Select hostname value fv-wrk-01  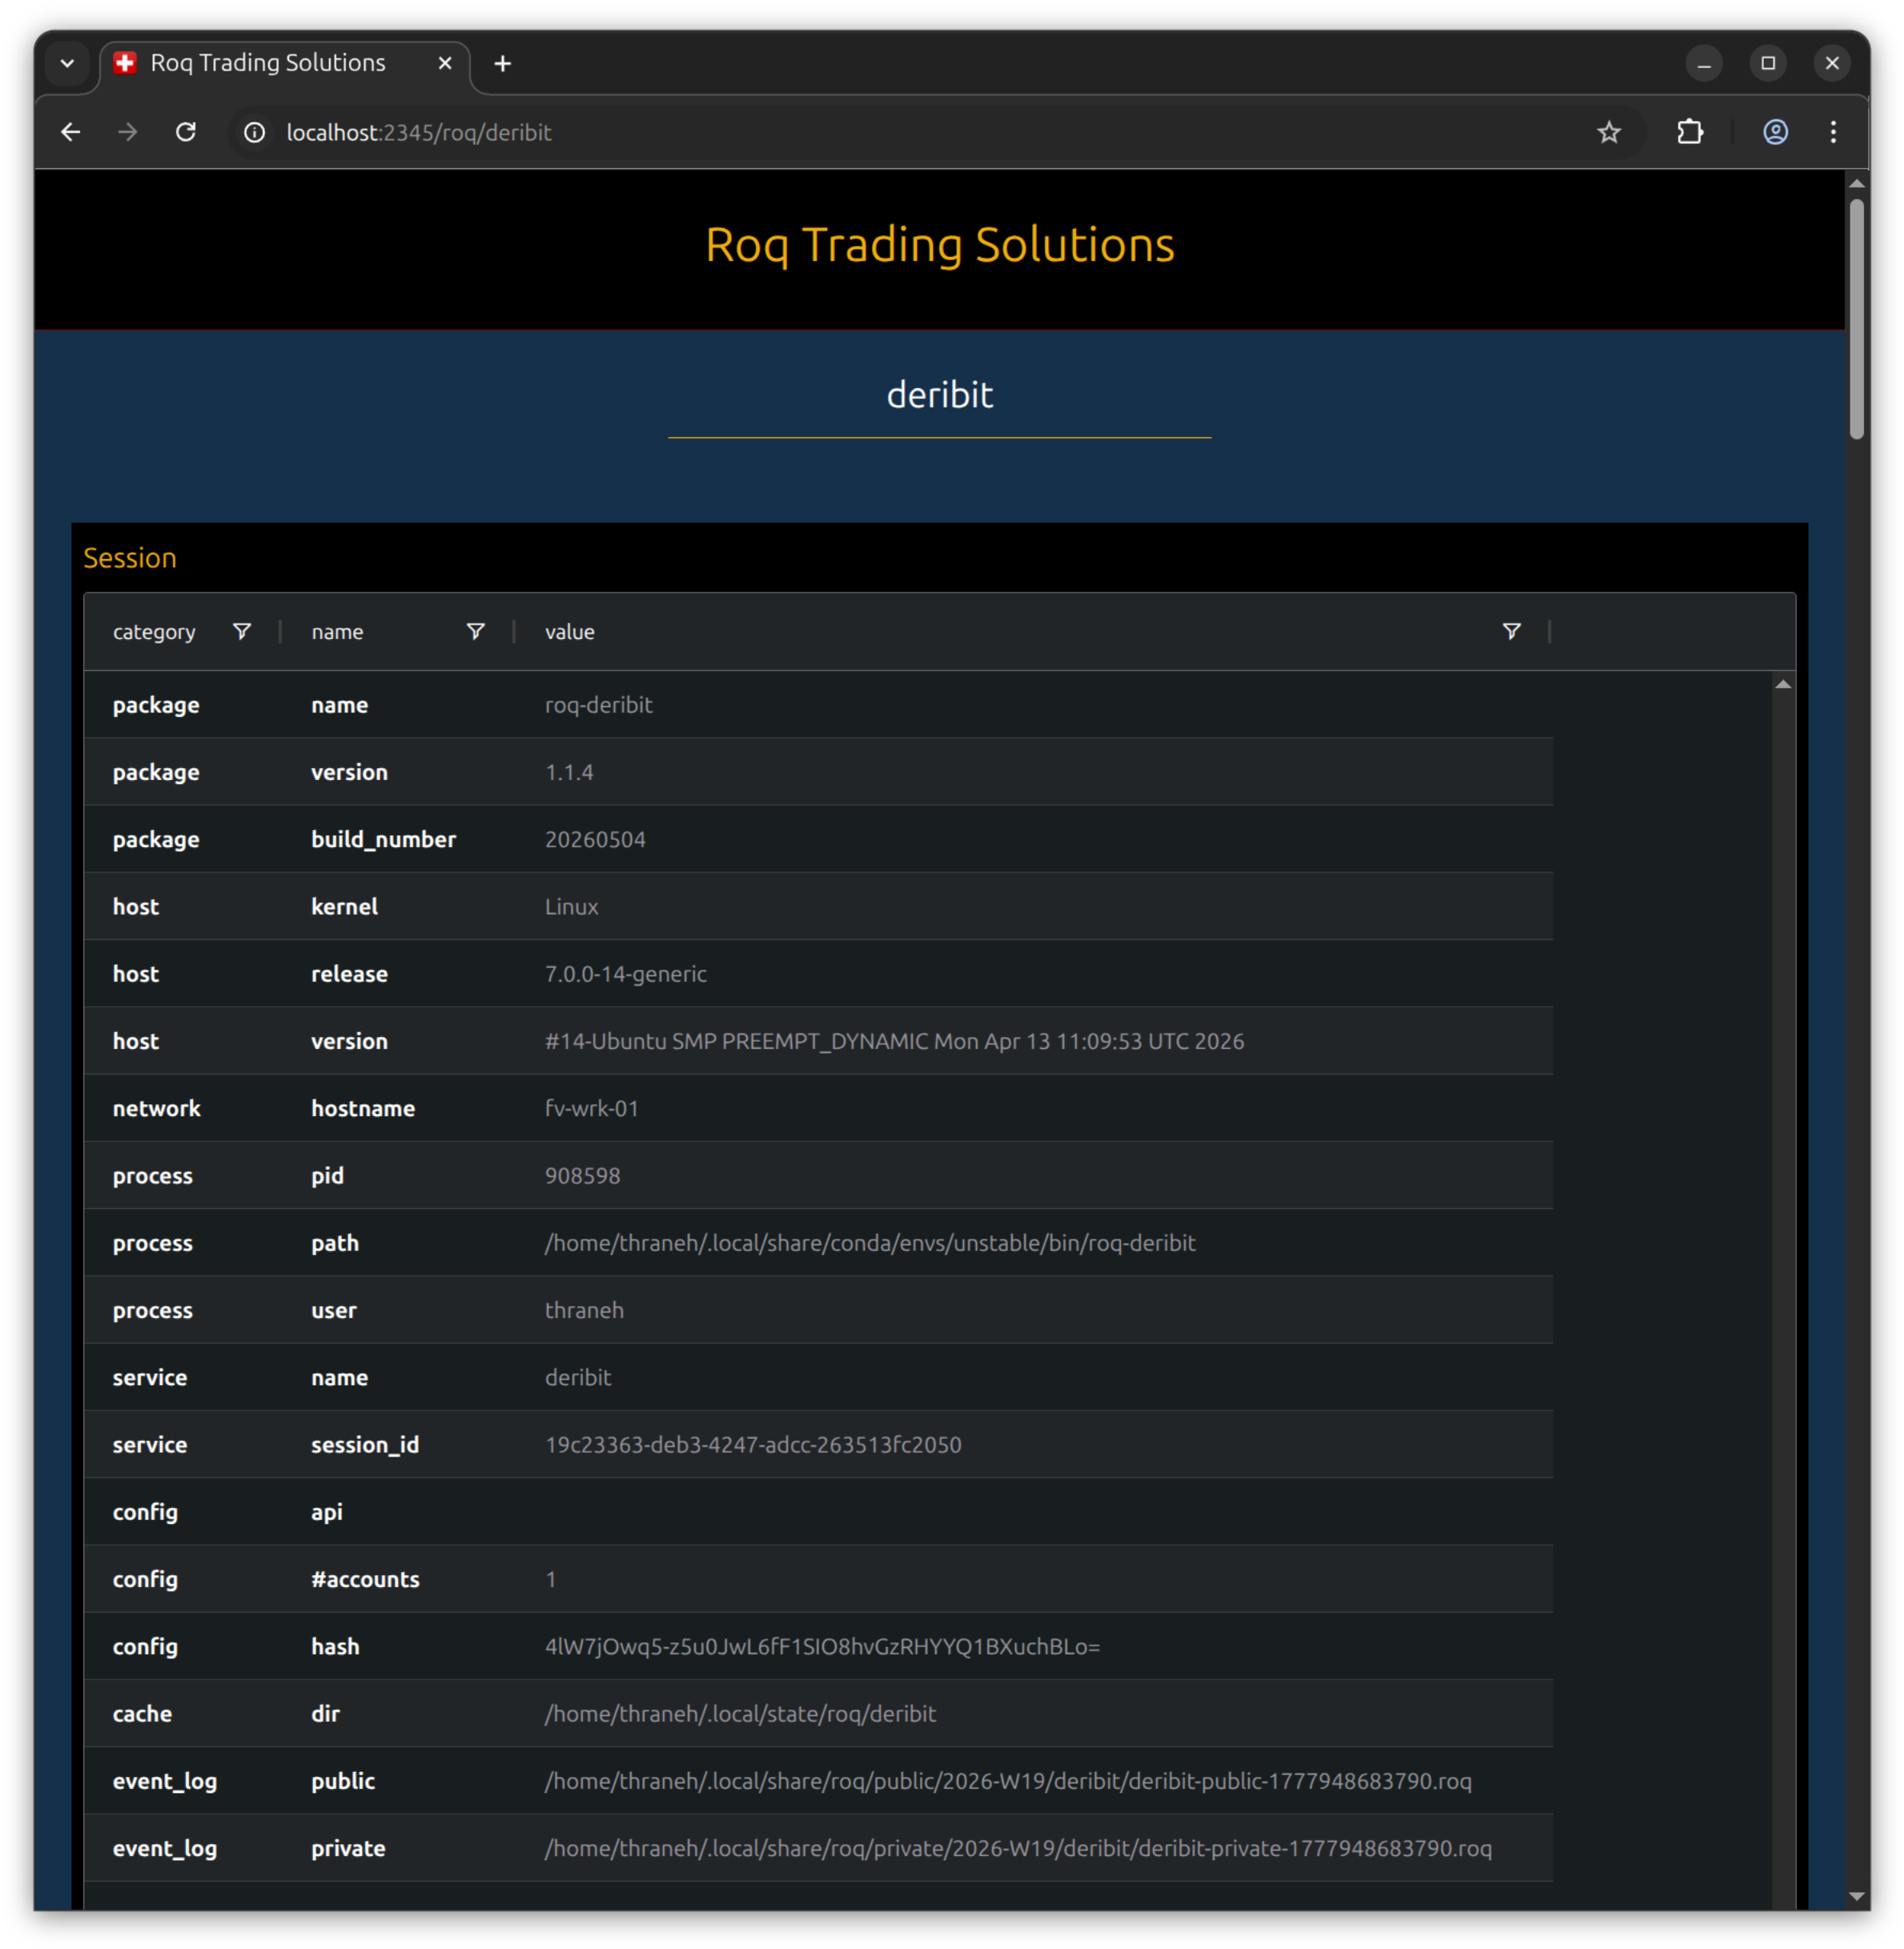point(591,1108)
